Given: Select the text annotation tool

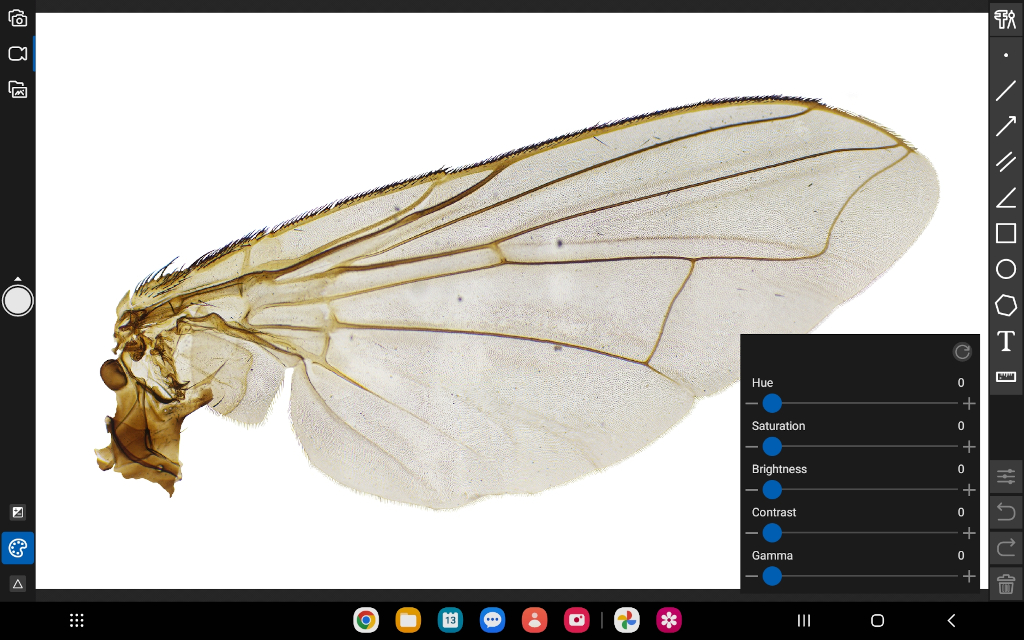Looking at the screenshot, I should 1006,341.
